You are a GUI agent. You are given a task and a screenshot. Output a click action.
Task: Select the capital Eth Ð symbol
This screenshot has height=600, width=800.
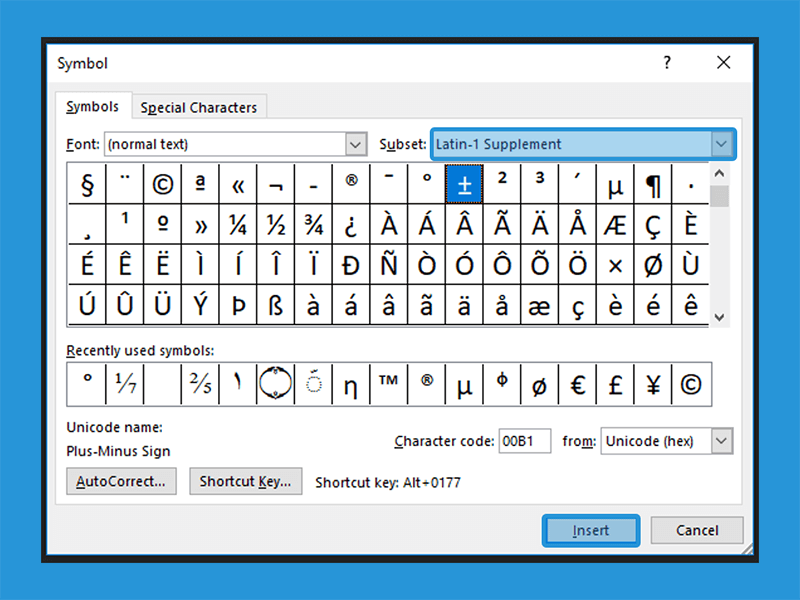click(x=352, y=264)
